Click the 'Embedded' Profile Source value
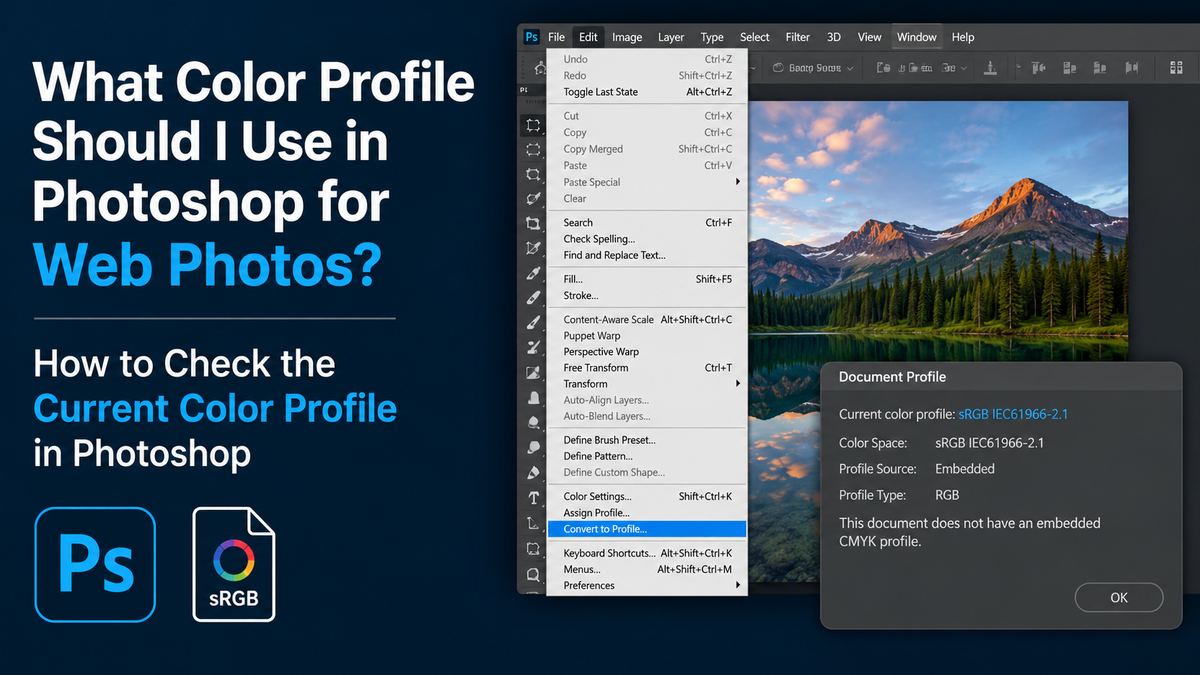Screen dimensions: 1200x675 pyautogui.click(x=964, y=469)
